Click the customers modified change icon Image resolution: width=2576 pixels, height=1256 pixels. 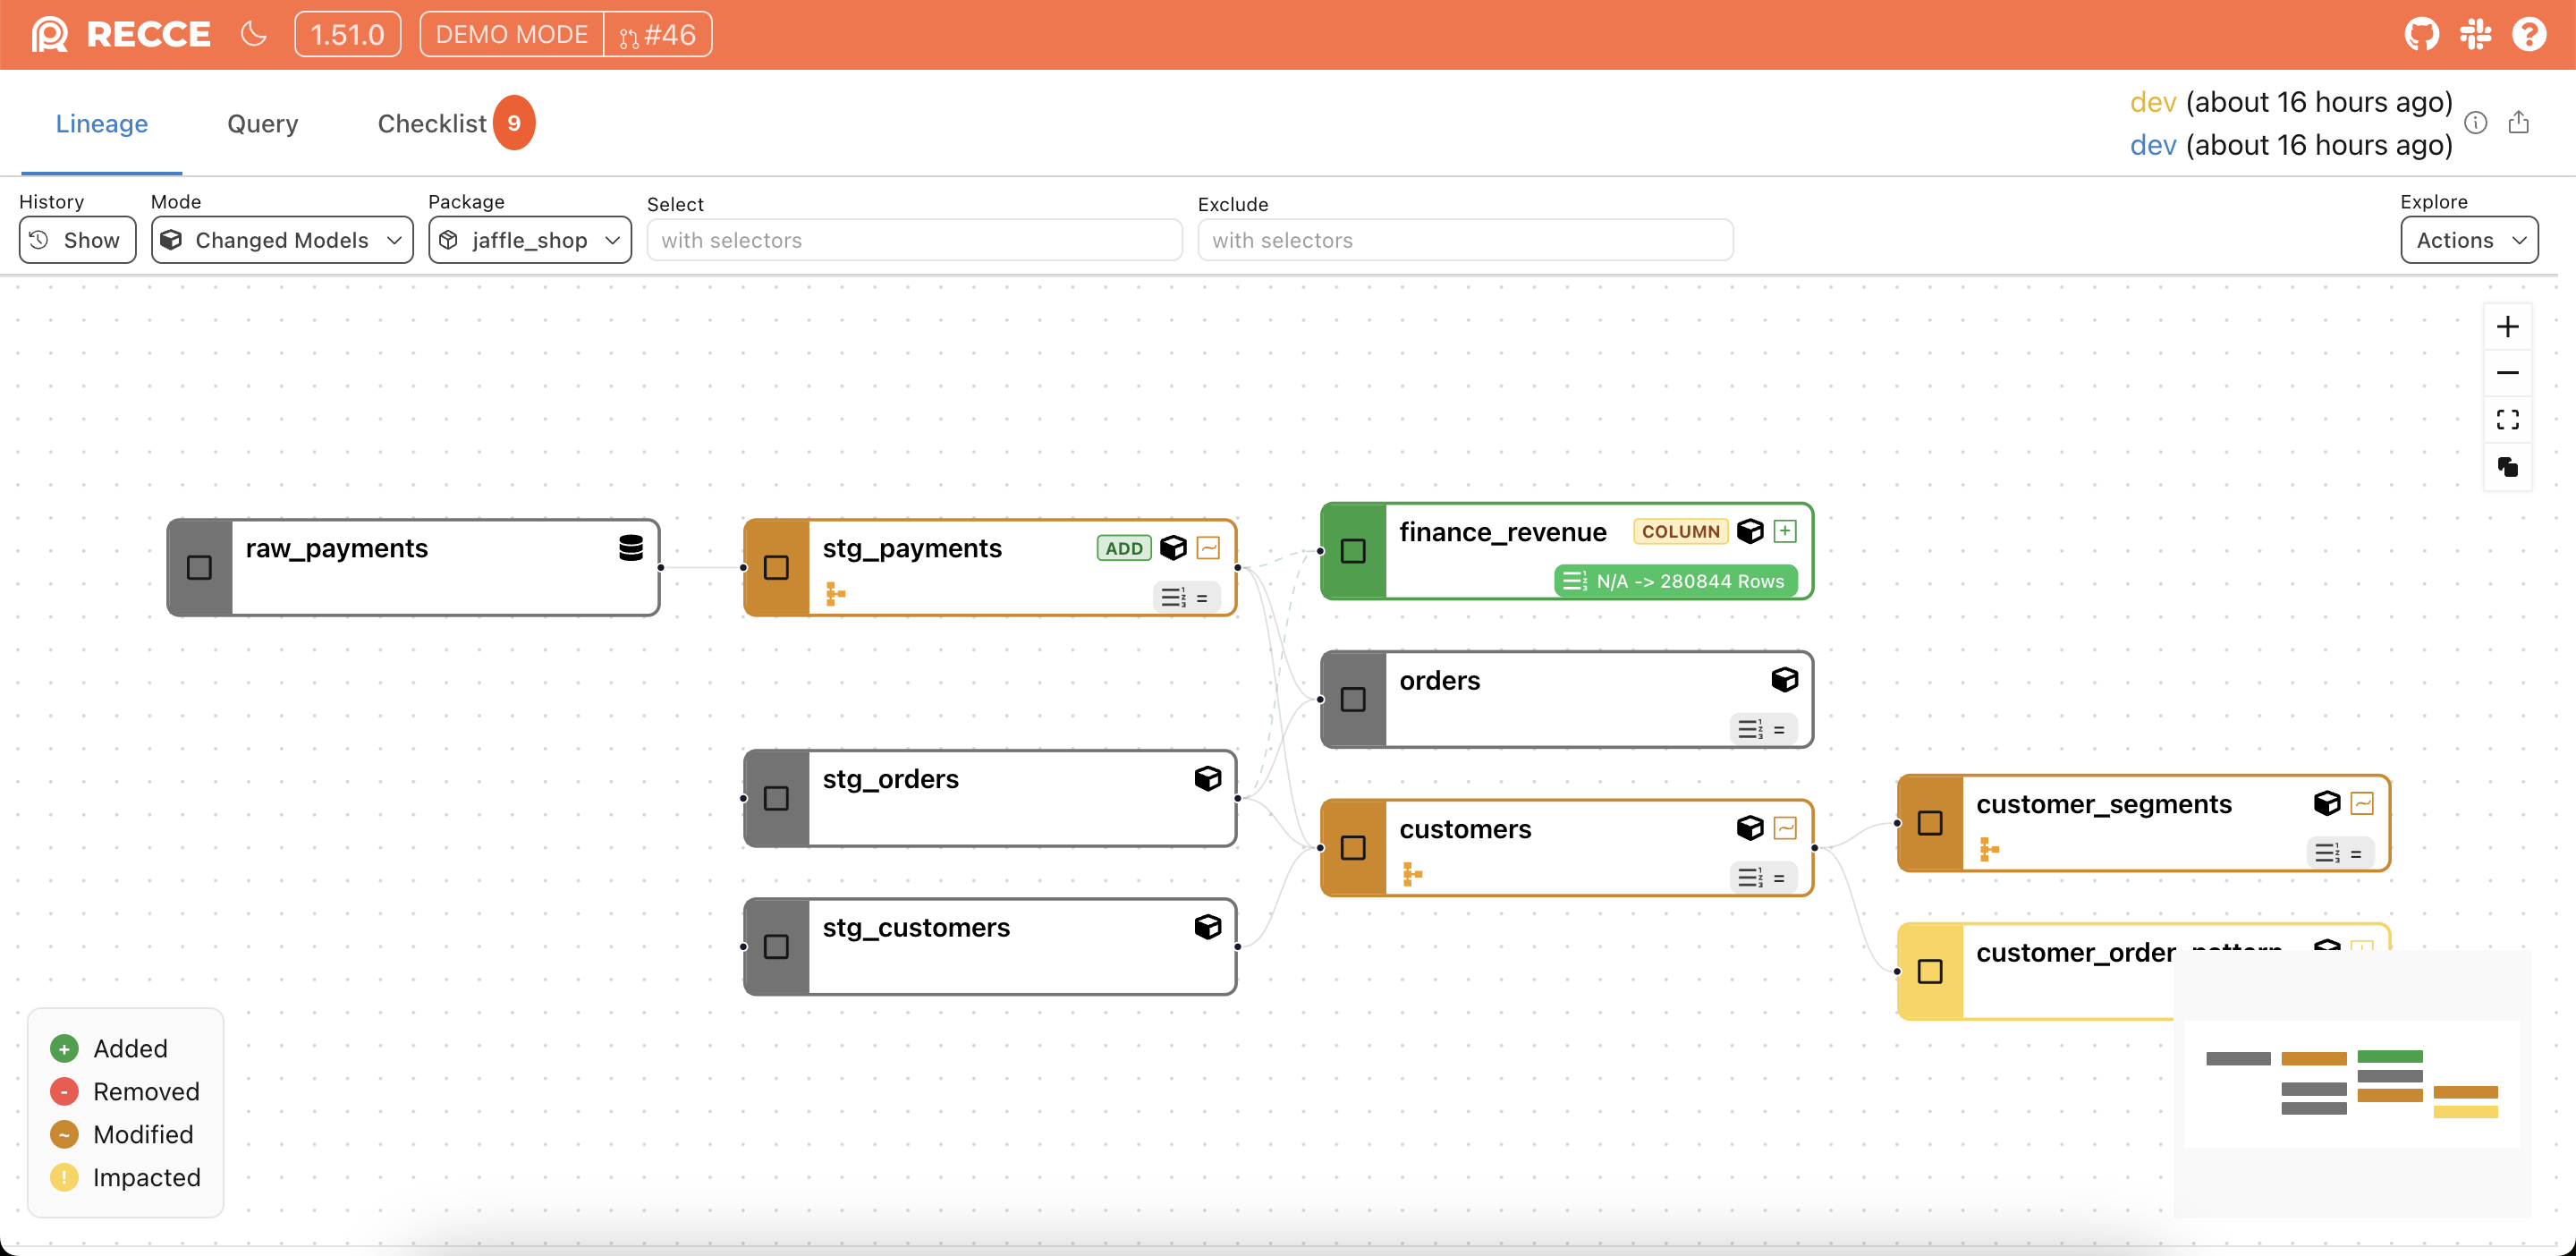[x=1785, y=828]
